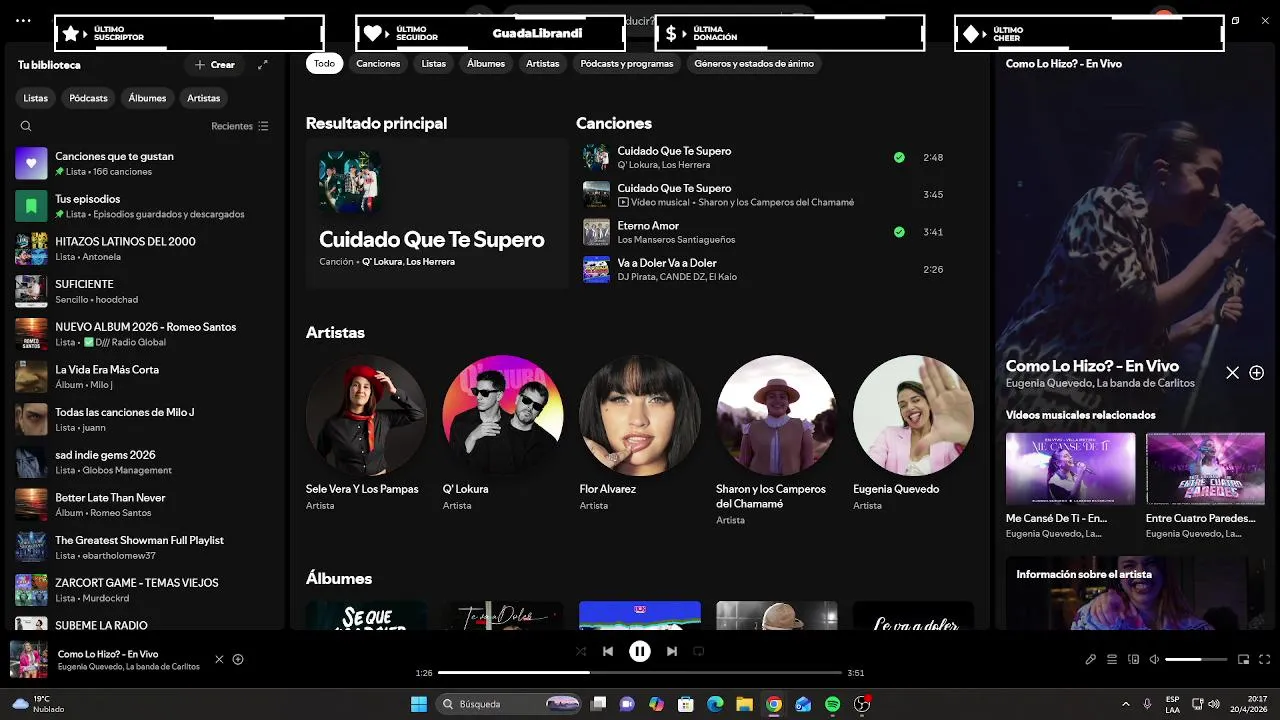Open the playback queue icon
This screenshot has width=1280, height=720.
coord(1112,659)
